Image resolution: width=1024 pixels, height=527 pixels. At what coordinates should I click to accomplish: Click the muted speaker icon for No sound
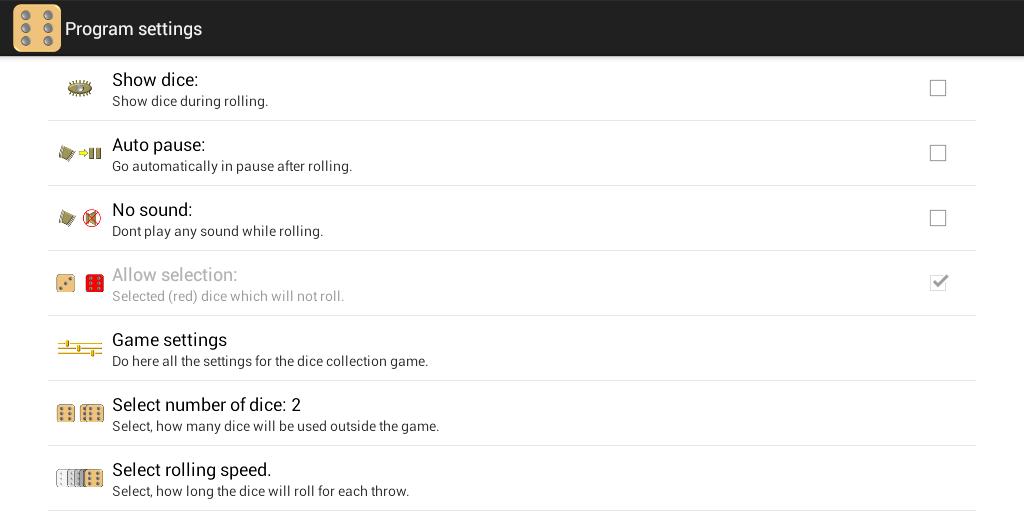pyautogui.click(x=92, y=218)
